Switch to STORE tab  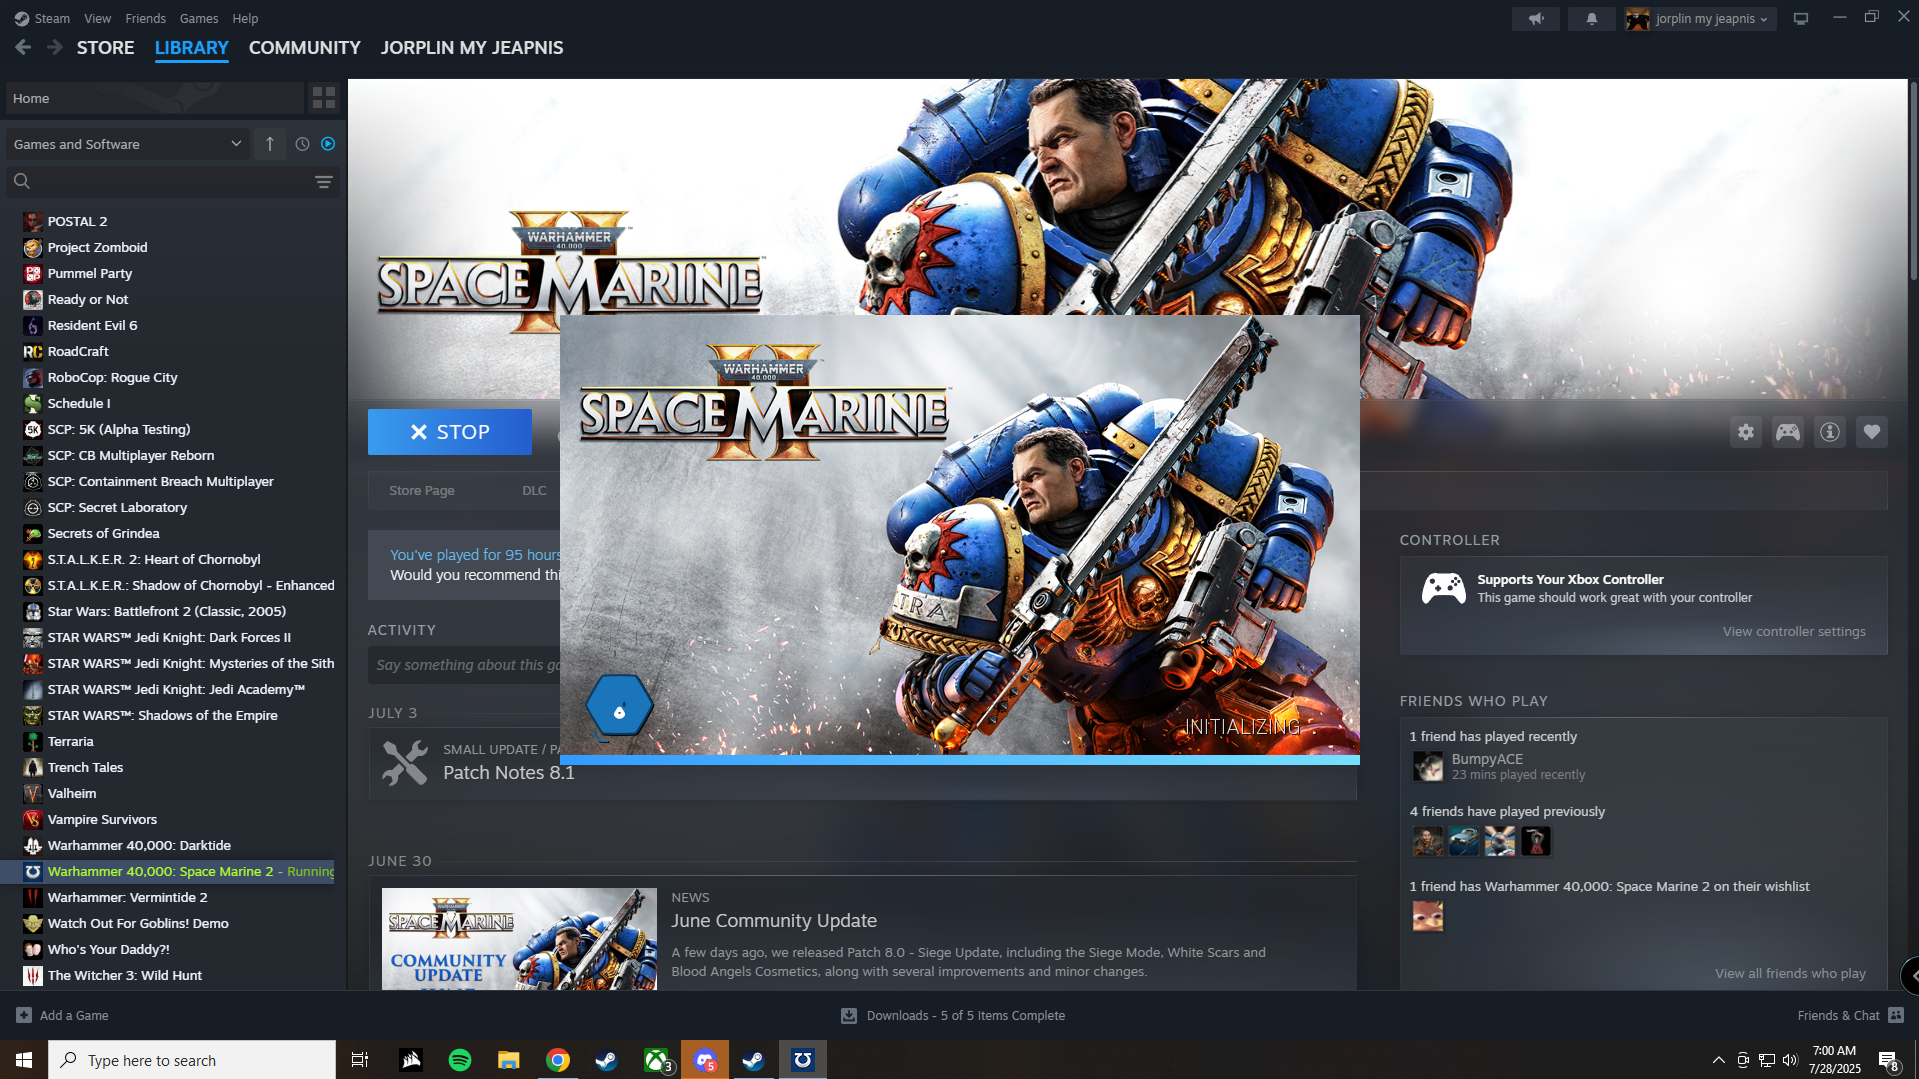pos(106,47)
